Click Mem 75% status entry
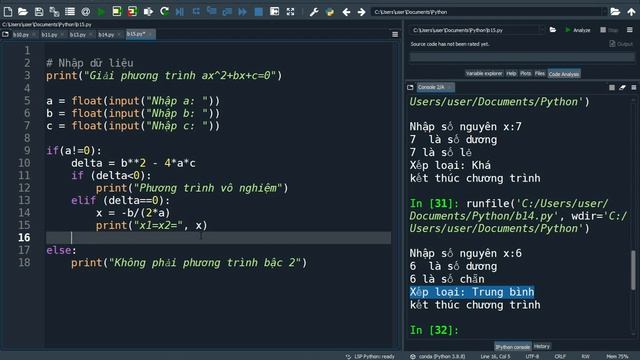The image size is (640, 360). [x=618, y=356]
